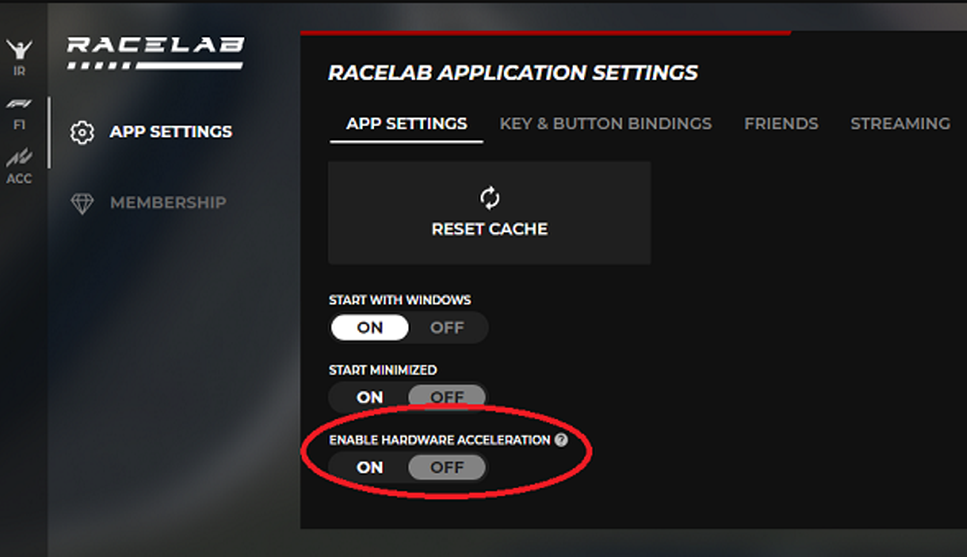Set Start With Windows to ON
This screenshot has width=967, height=557.
click(370, 328)
